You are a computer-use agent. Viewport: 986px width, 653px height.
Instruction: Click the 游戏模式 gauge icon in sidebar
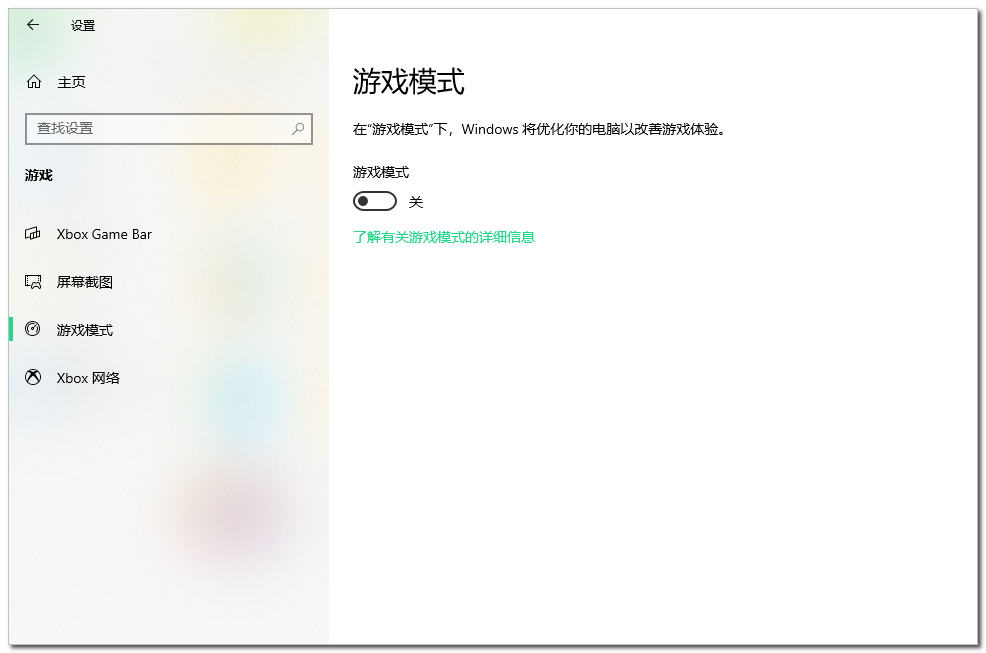(x=33, y=329)
